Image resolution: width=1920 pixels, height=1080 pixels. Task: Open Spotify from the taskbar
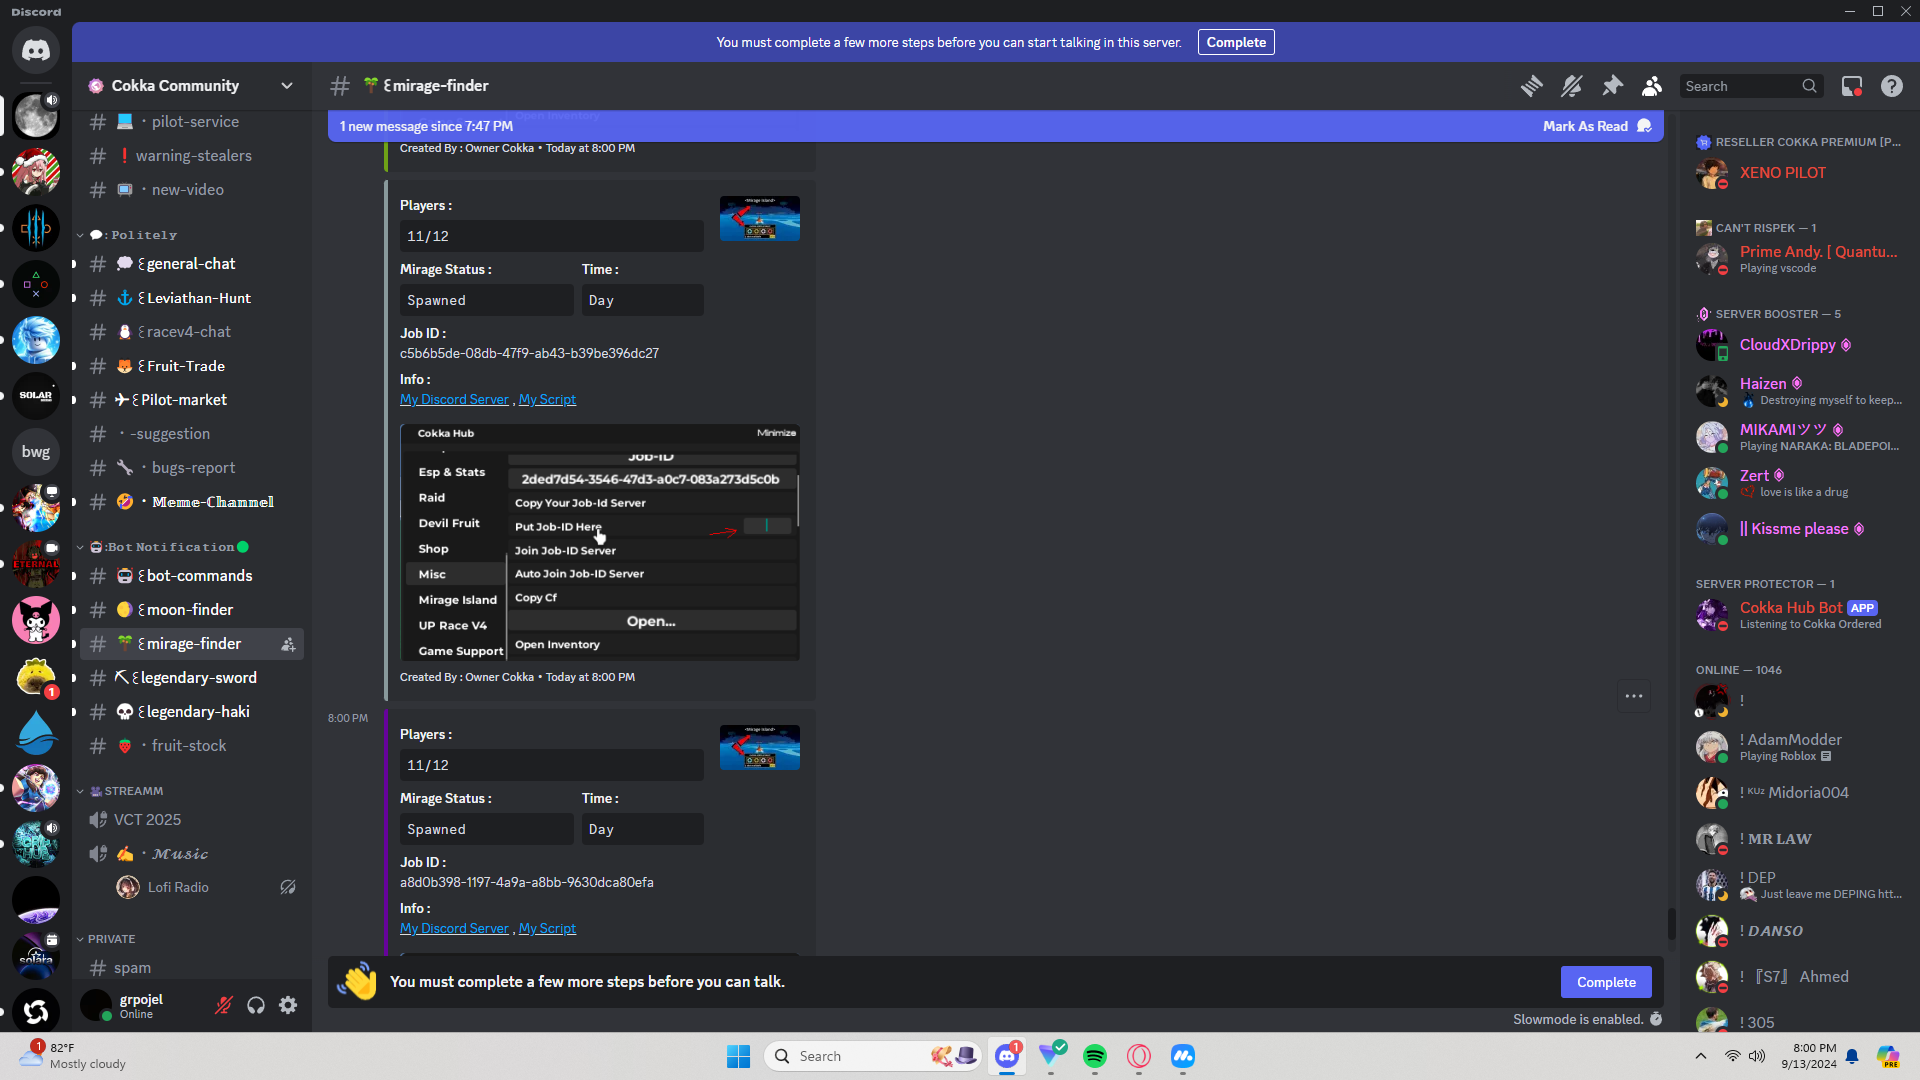1095,1056
